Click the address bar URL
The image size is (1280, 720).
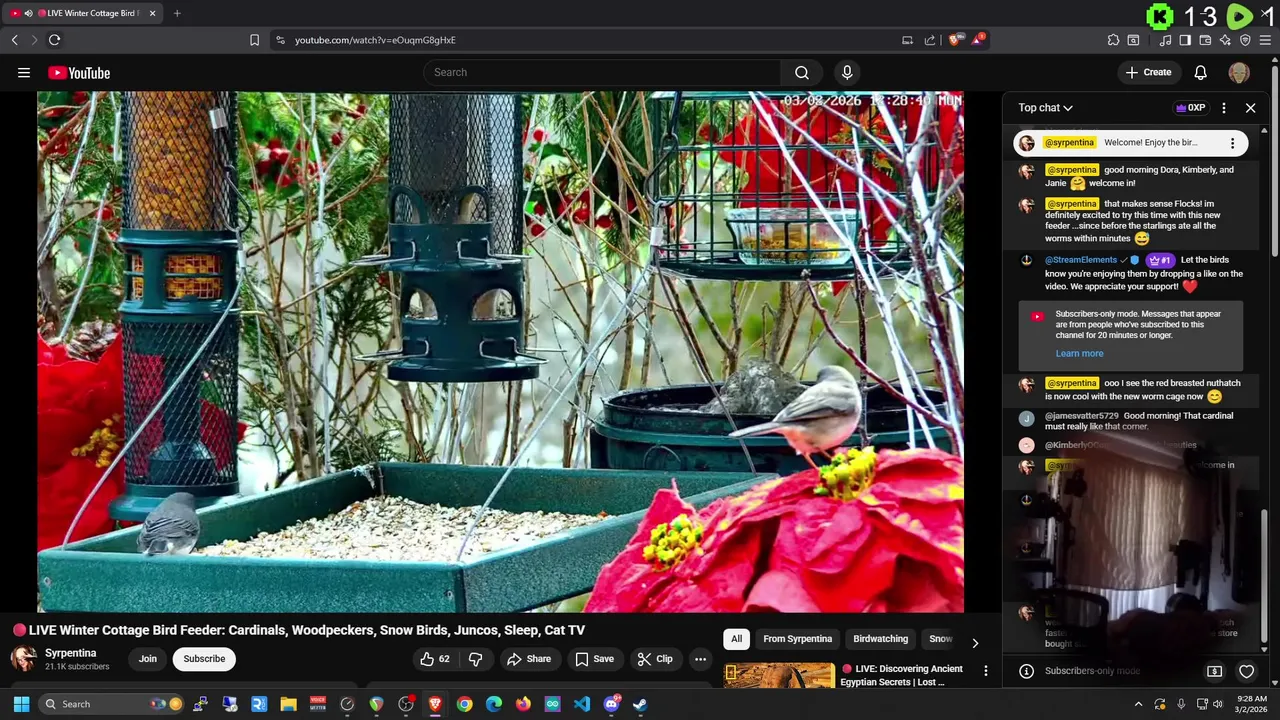[x=375, y=40]
